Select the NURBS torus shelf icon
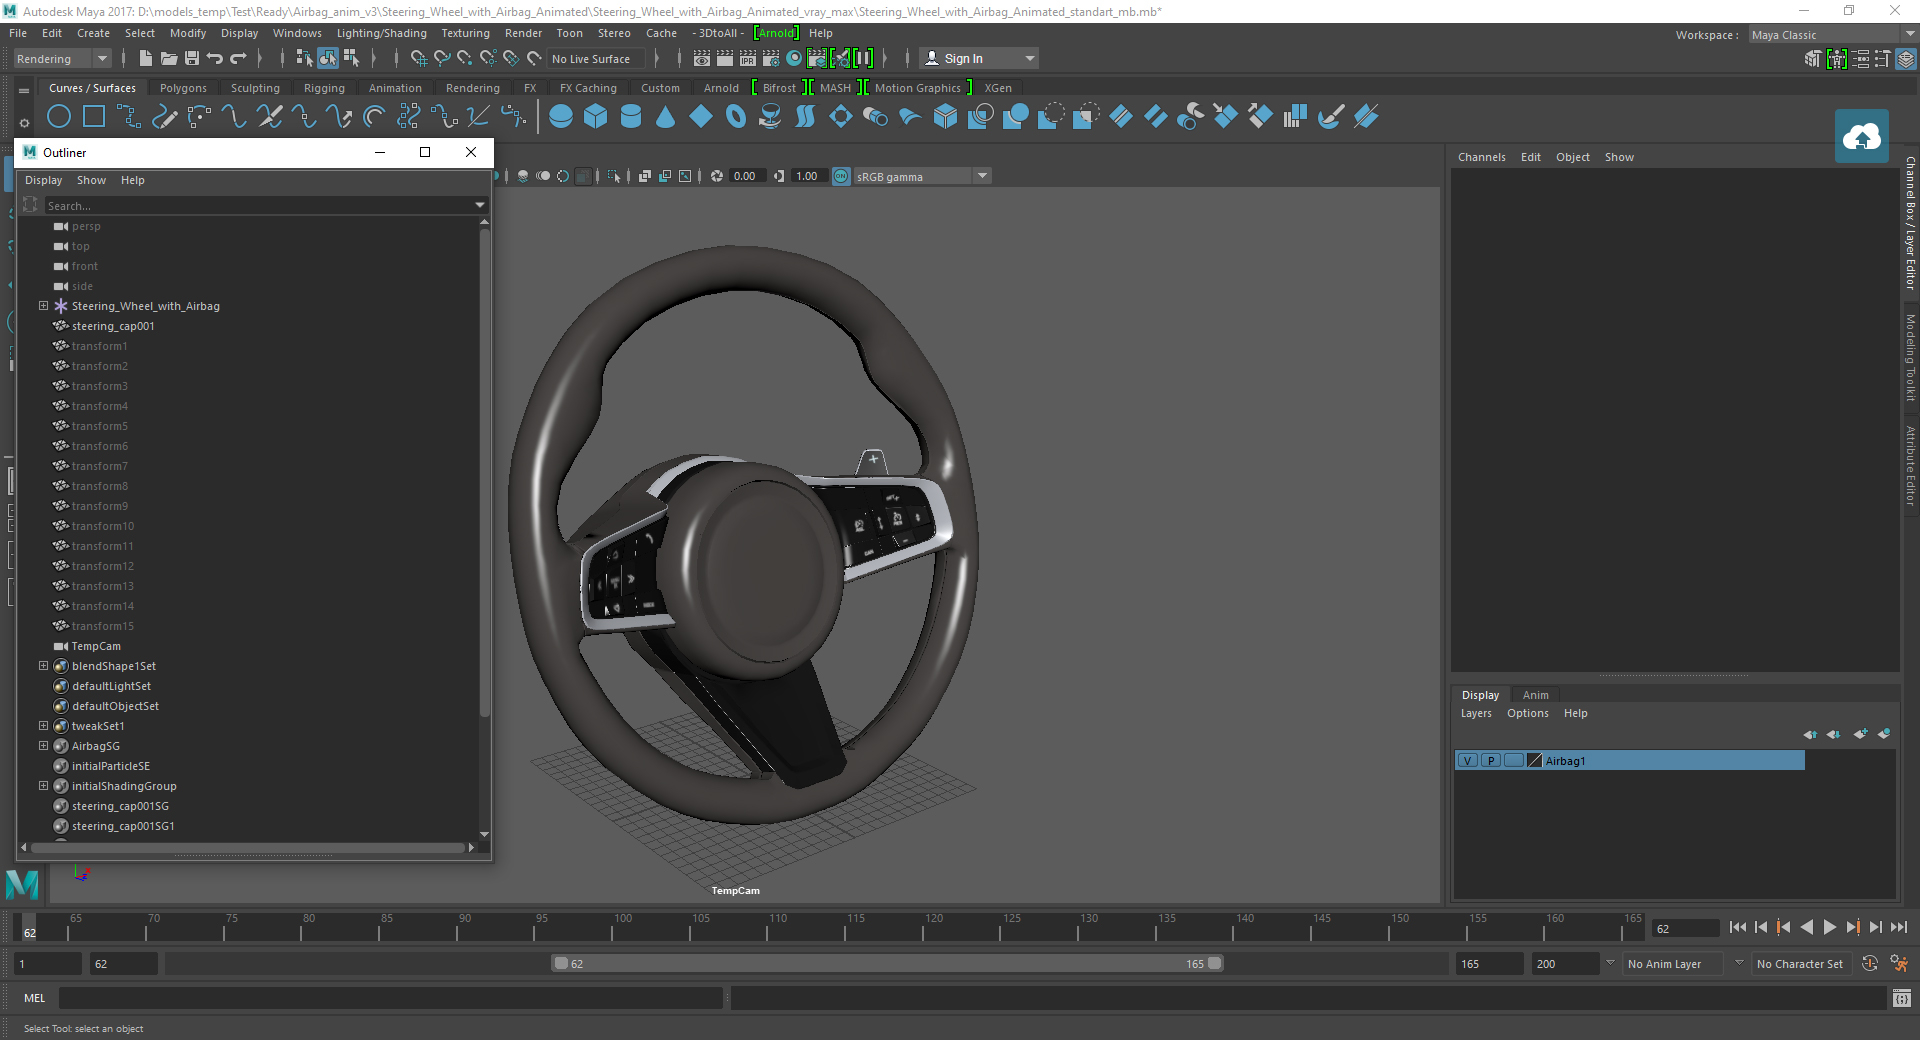The width and height of the screenshot is (1920, 1040). tap(737, 117)
